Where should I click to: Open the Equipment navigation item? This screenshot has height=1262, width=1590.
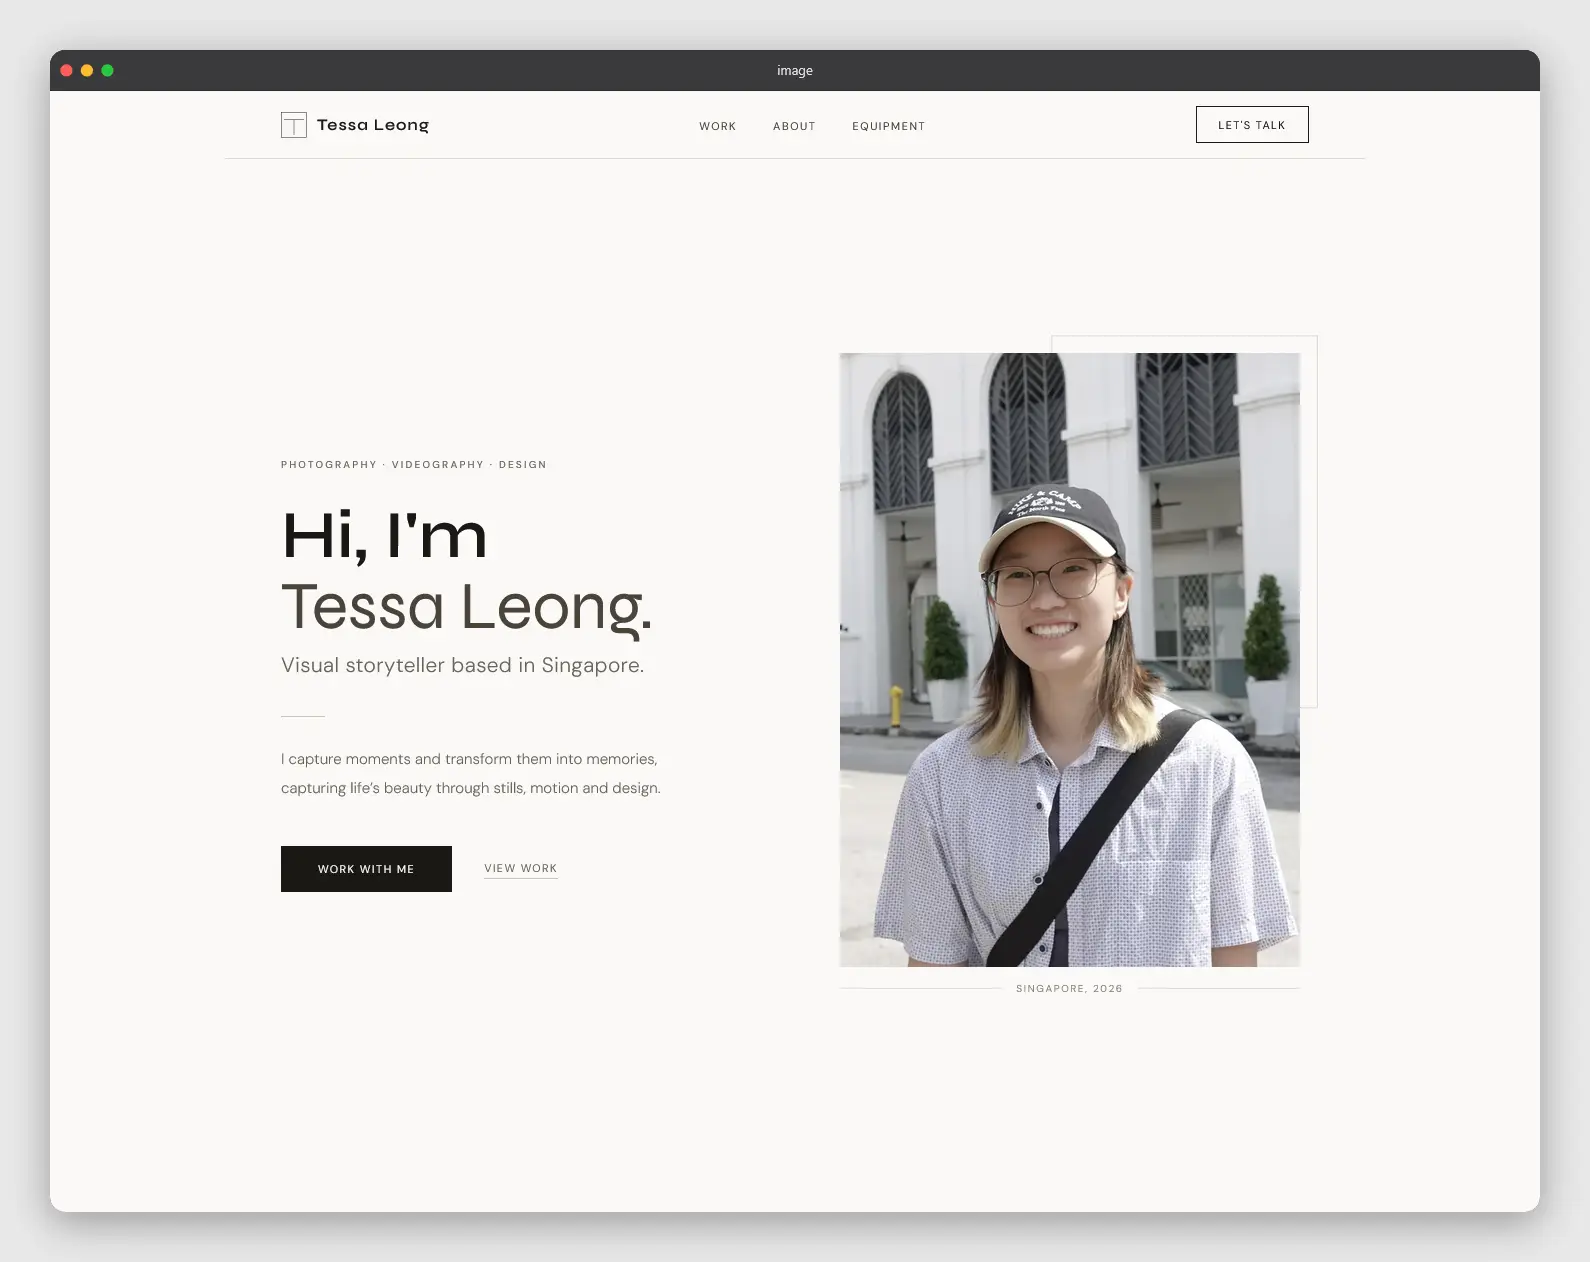click(888, 126)
